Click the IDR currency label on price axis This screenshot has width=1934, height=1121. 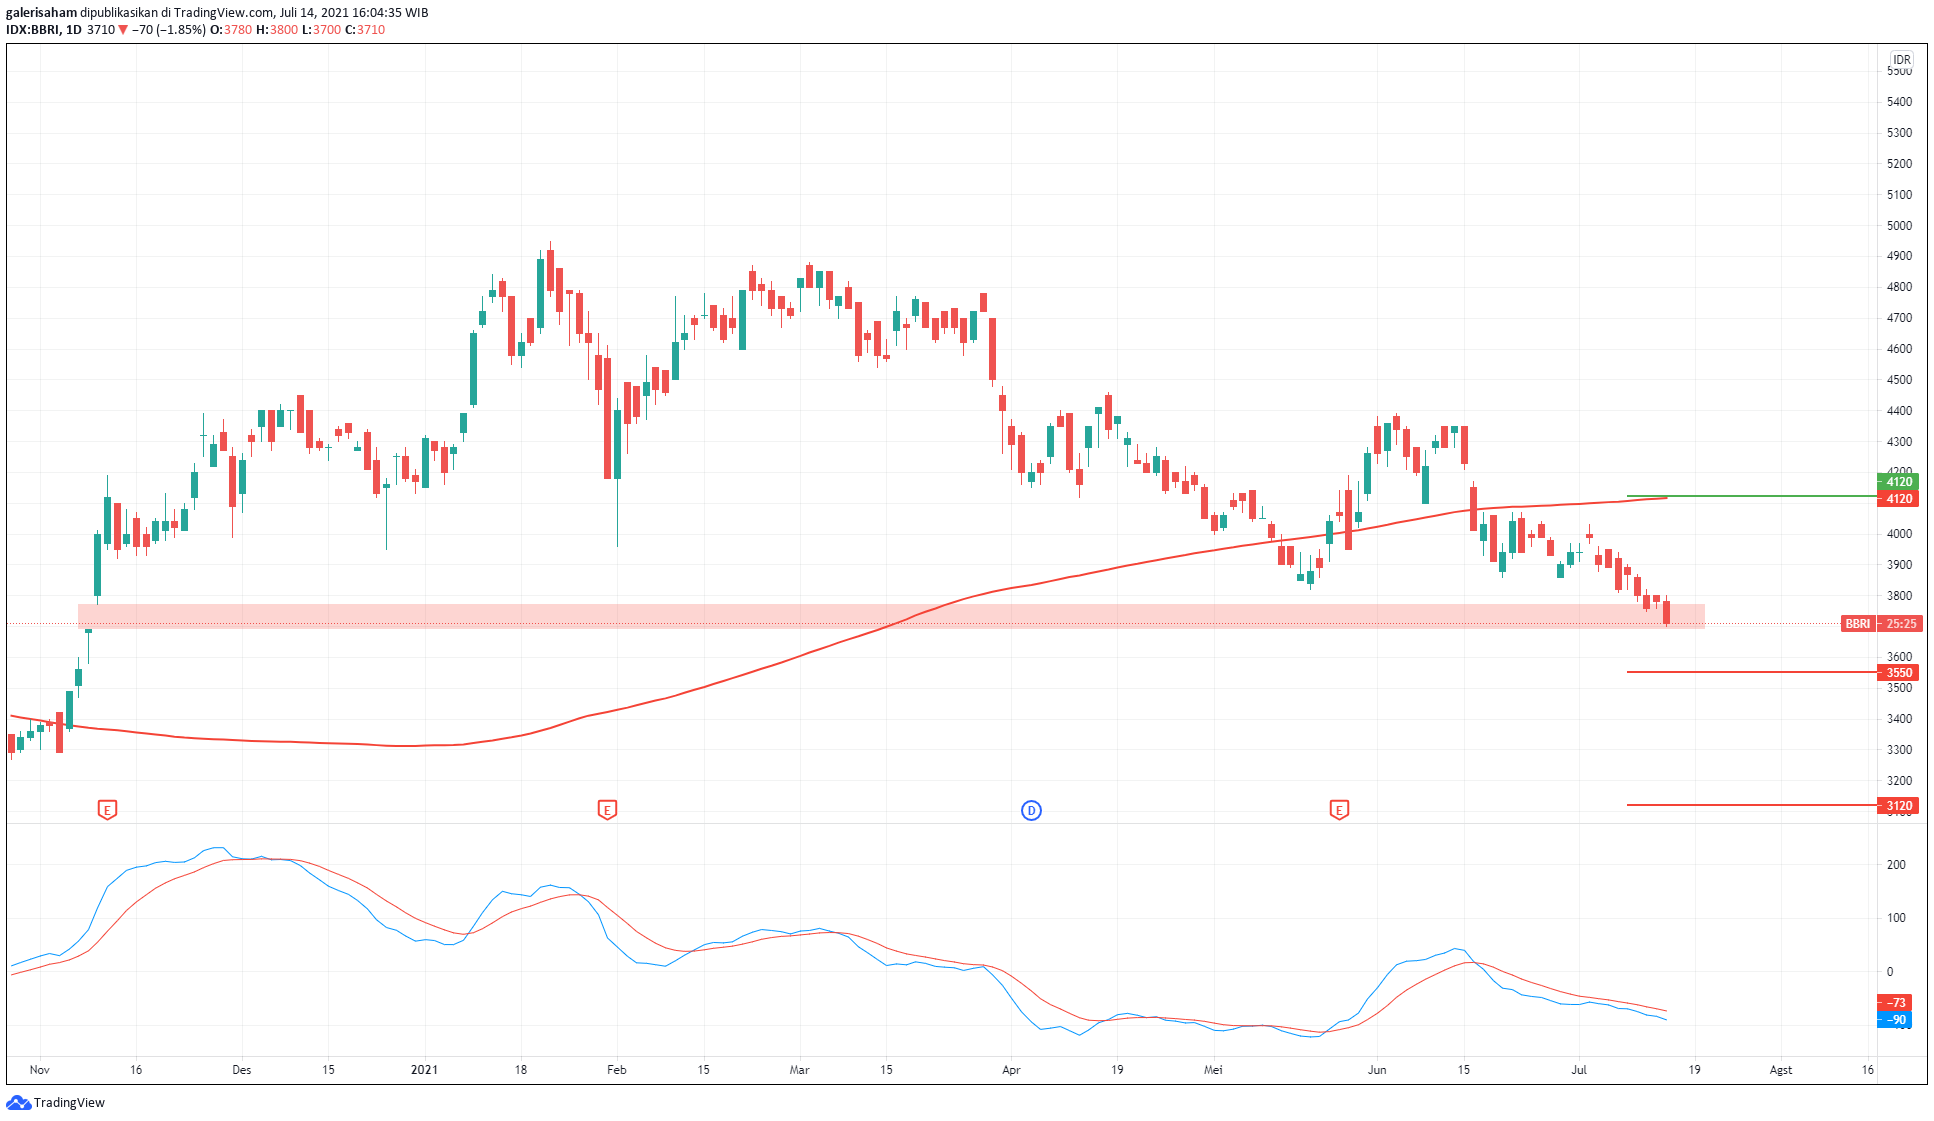[1901, 59]
